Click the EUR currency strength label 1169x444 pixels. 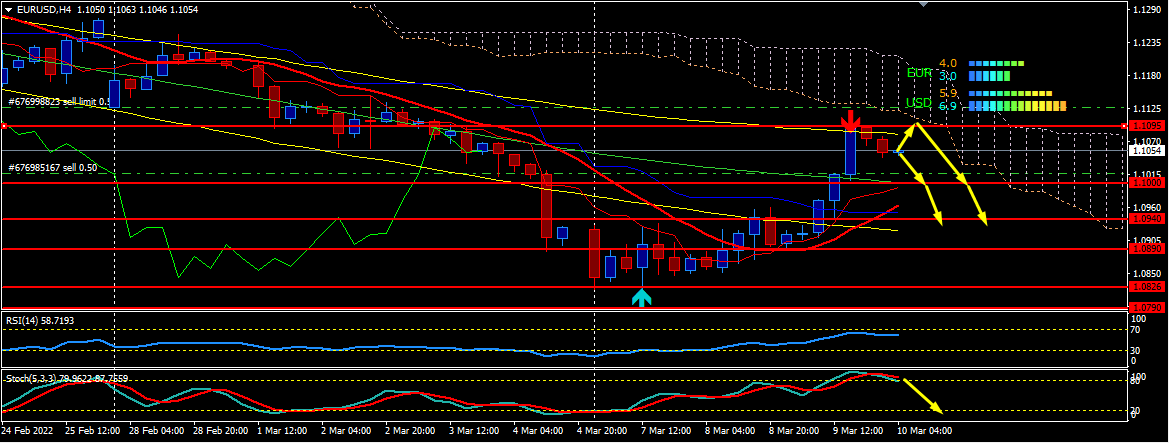(x=919, y=73)
